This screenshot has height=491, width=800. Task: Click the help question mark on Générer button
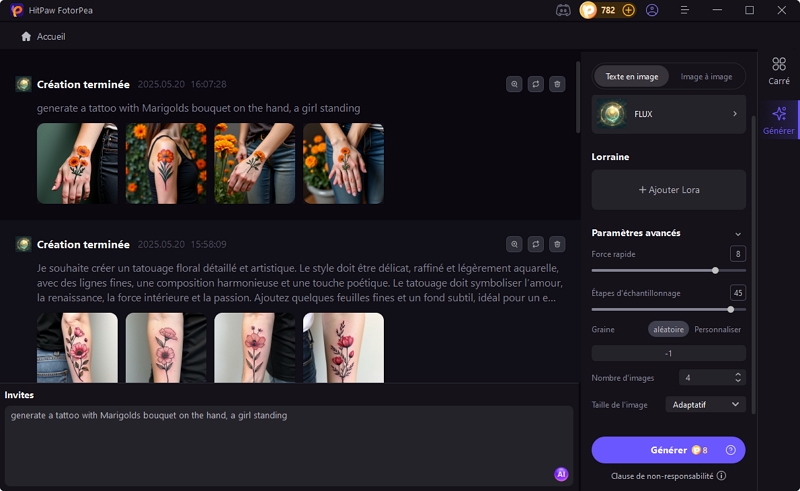(x=731, y=450)
